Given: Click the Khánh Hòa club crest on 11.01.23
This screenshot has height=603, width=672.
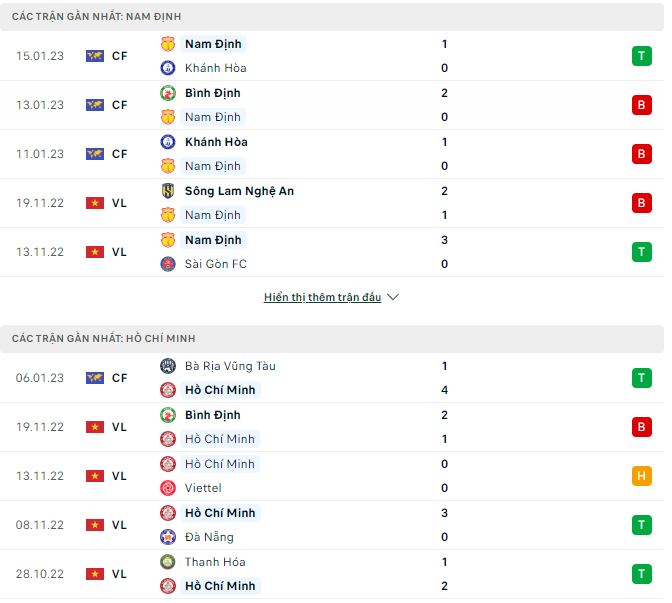Looking at the screenshot, I should 168,142.
